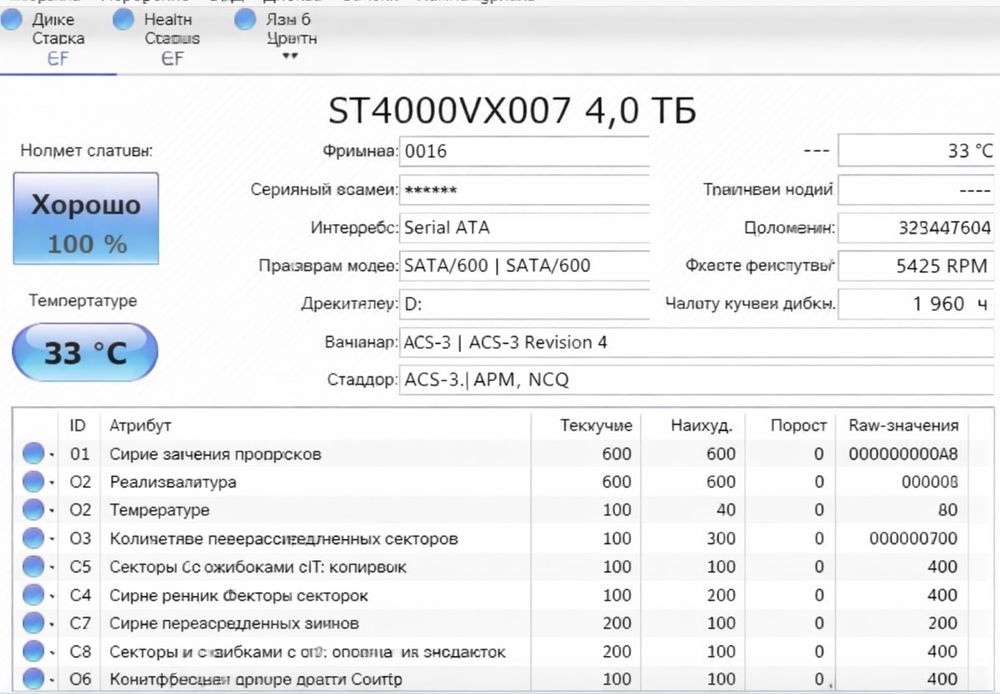Viewport: 1000px width, 694px height.
Task: Click the field showing ACS-3 | ACS-3 Revision 4
Action: (696, 343)
